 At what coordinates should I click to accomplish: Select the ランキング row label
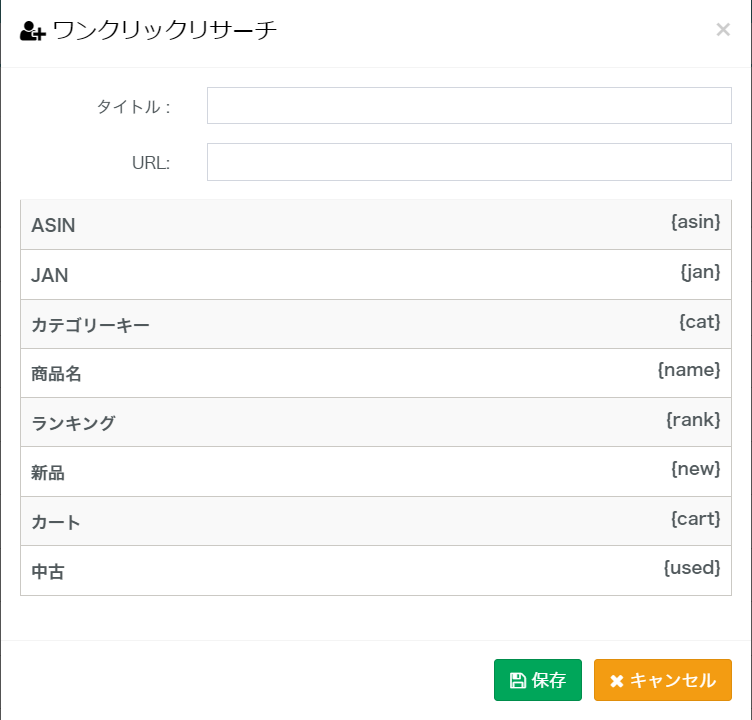point(73,423)
